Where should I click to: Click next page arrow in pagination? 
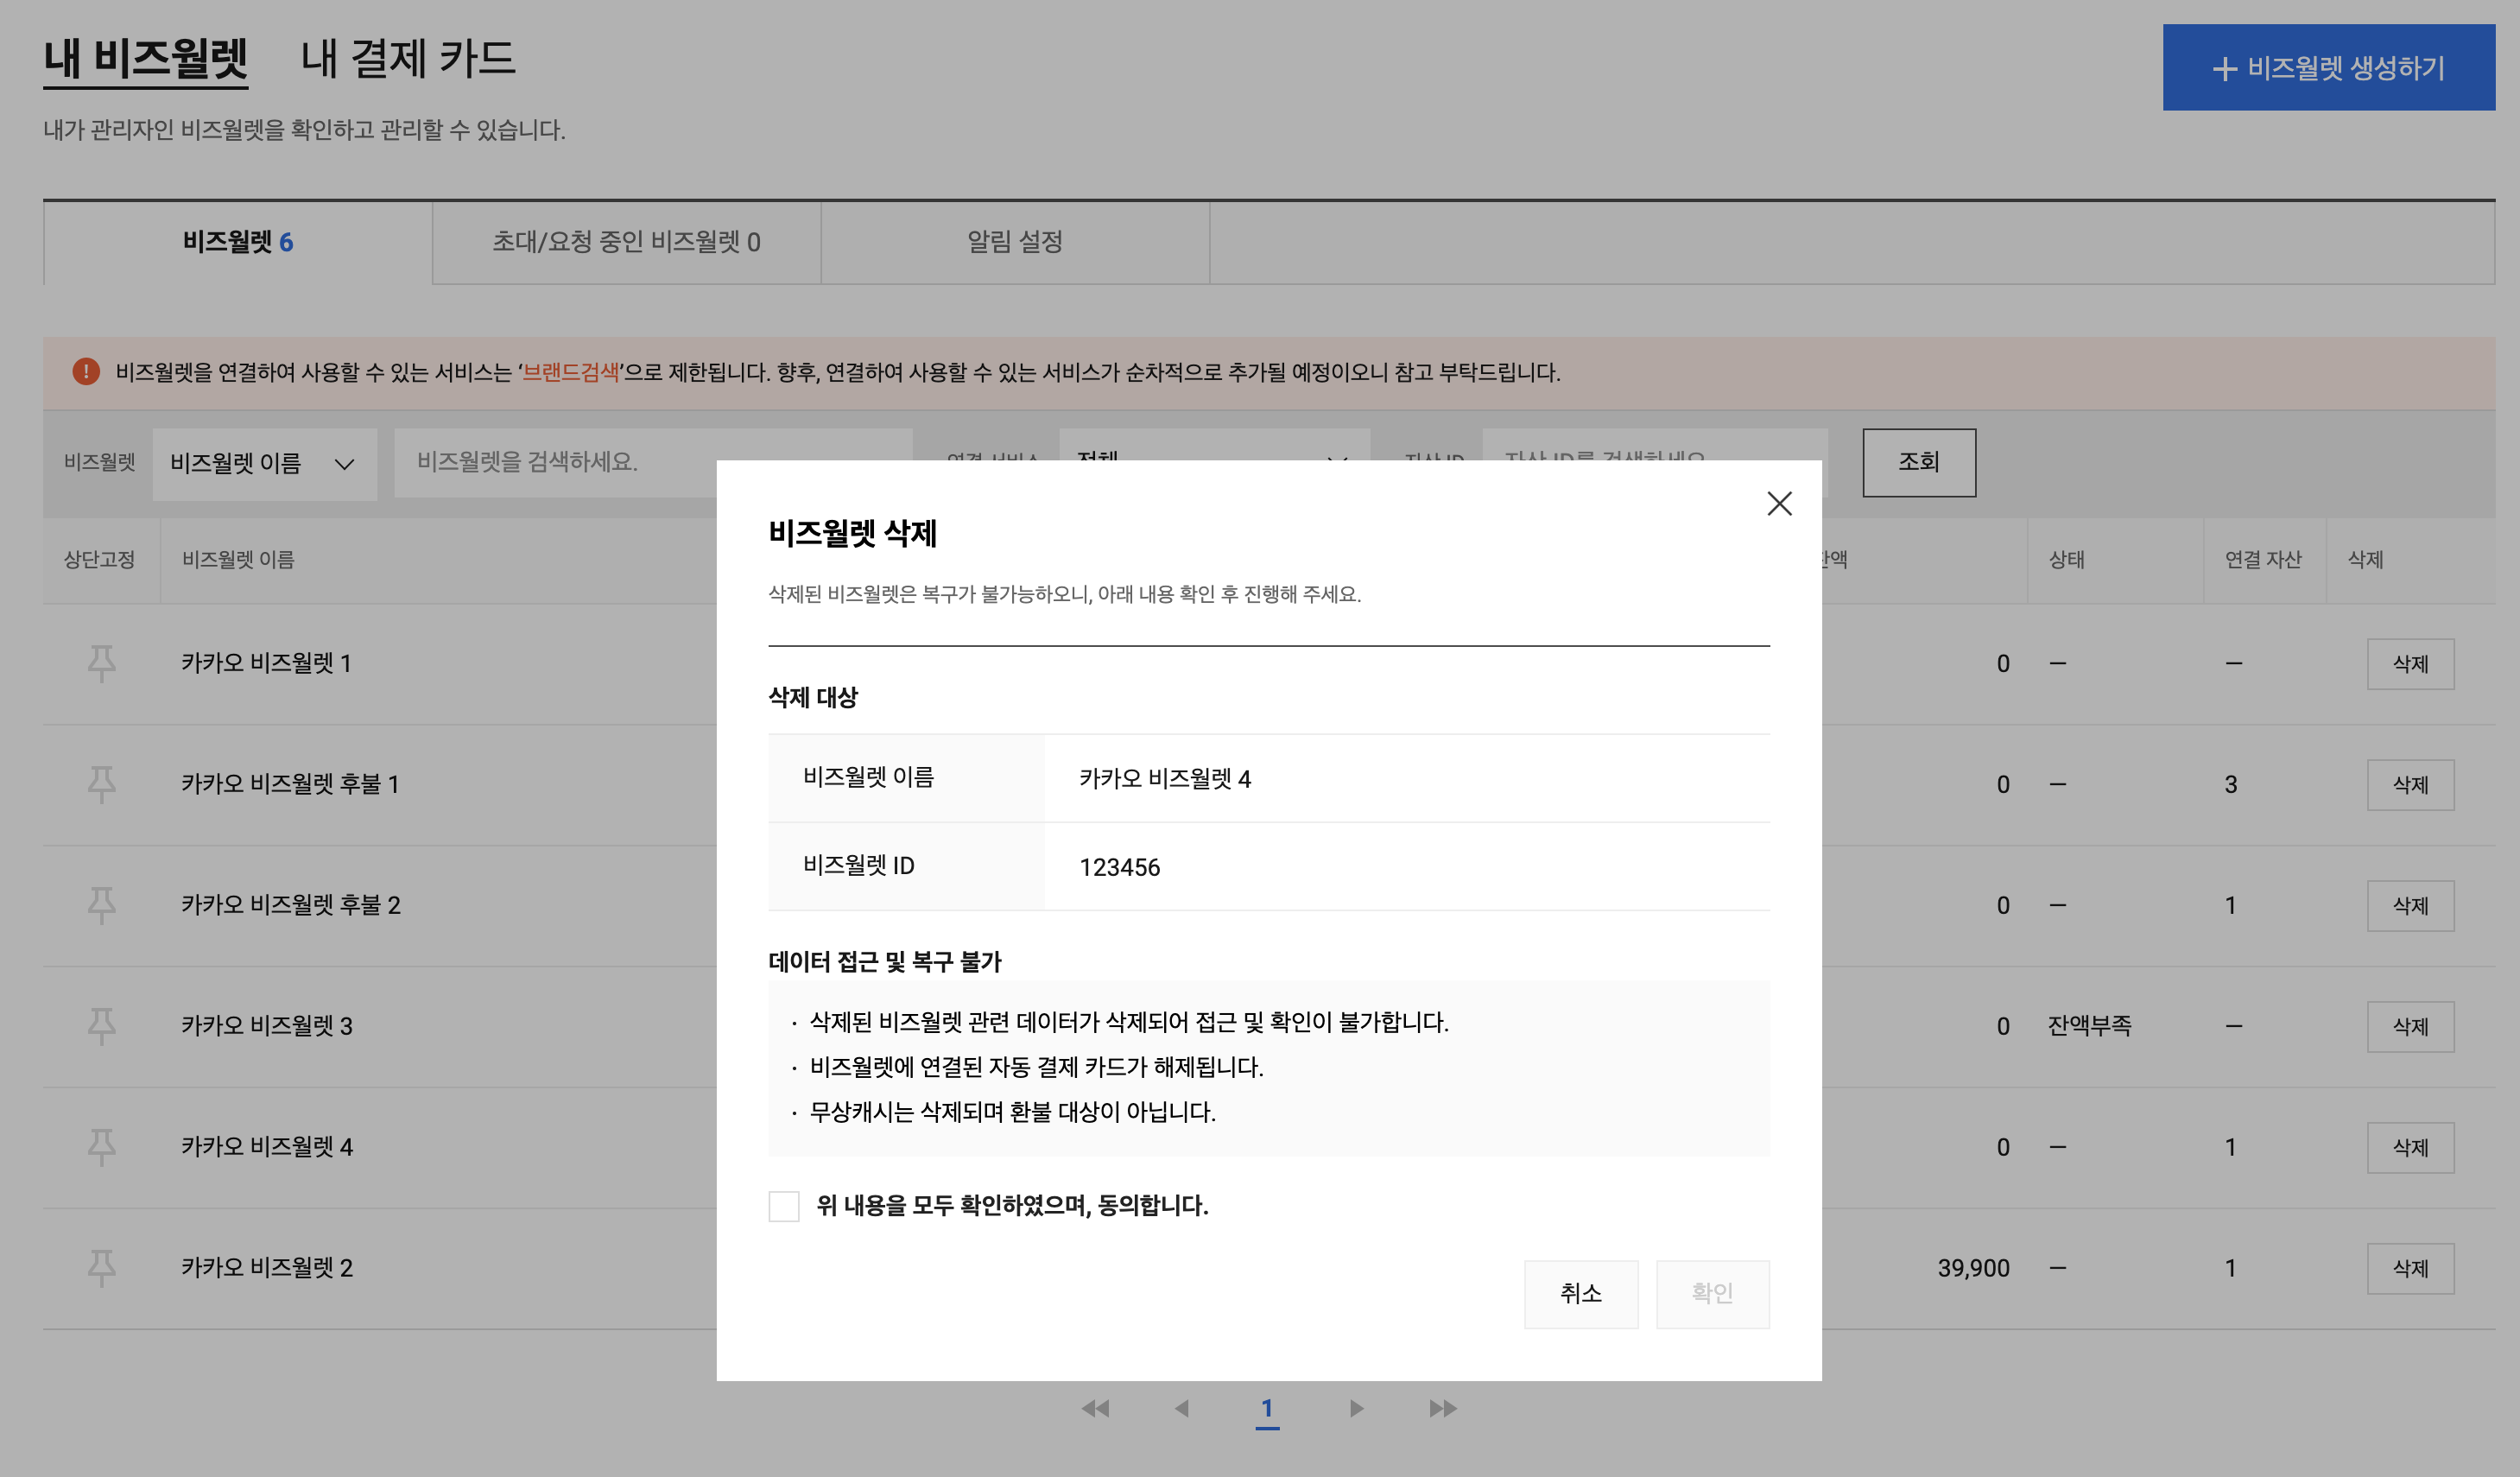coord(1356,1408)
